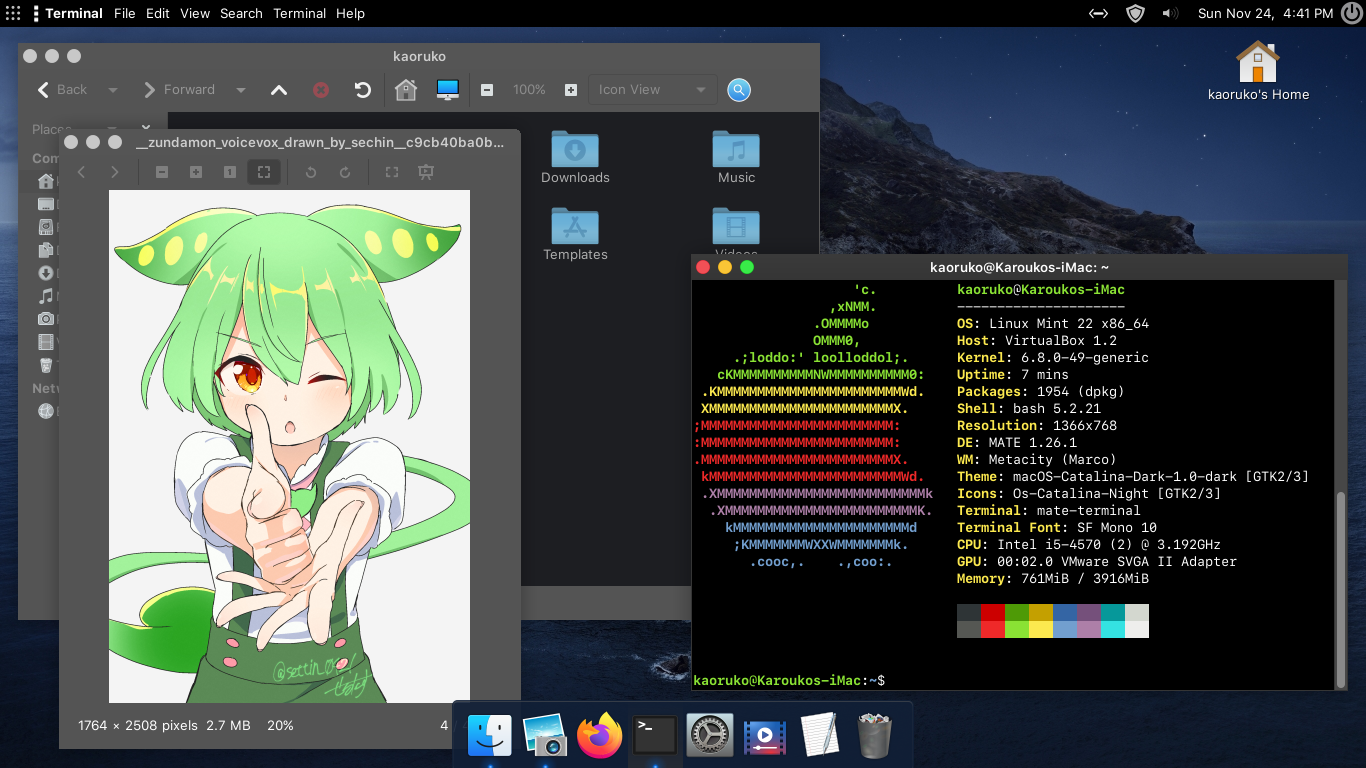Rotate the image counterclockwise
This screenshot has width=1366, height=768.
click(x=311, y=172)
